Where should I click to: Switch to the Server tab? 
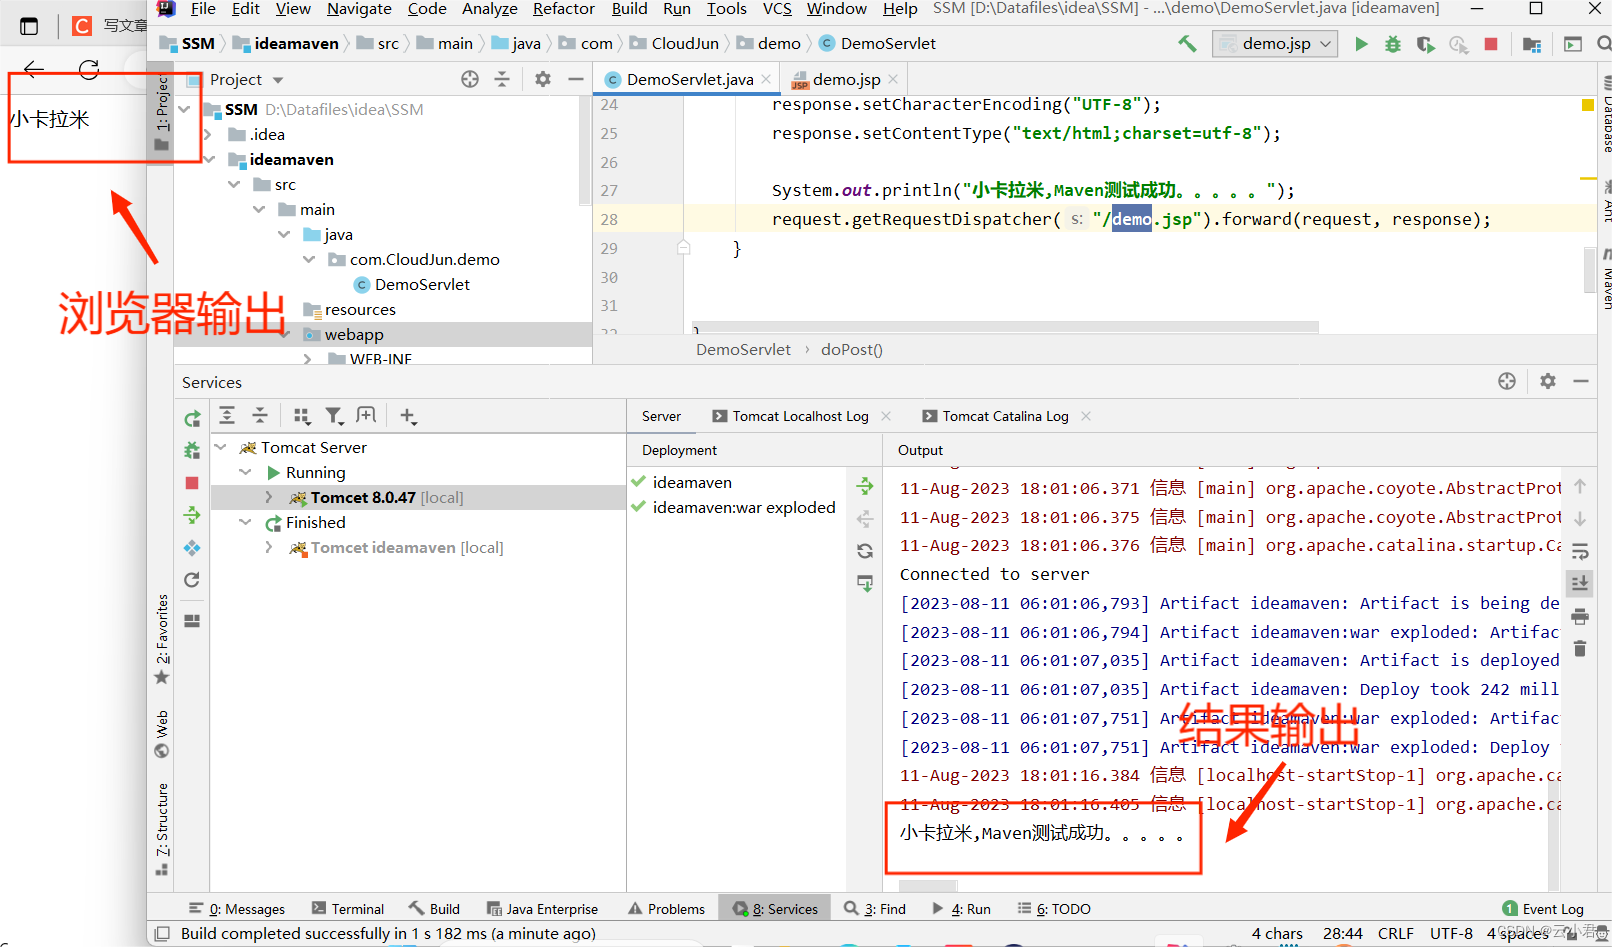(661, 416)
